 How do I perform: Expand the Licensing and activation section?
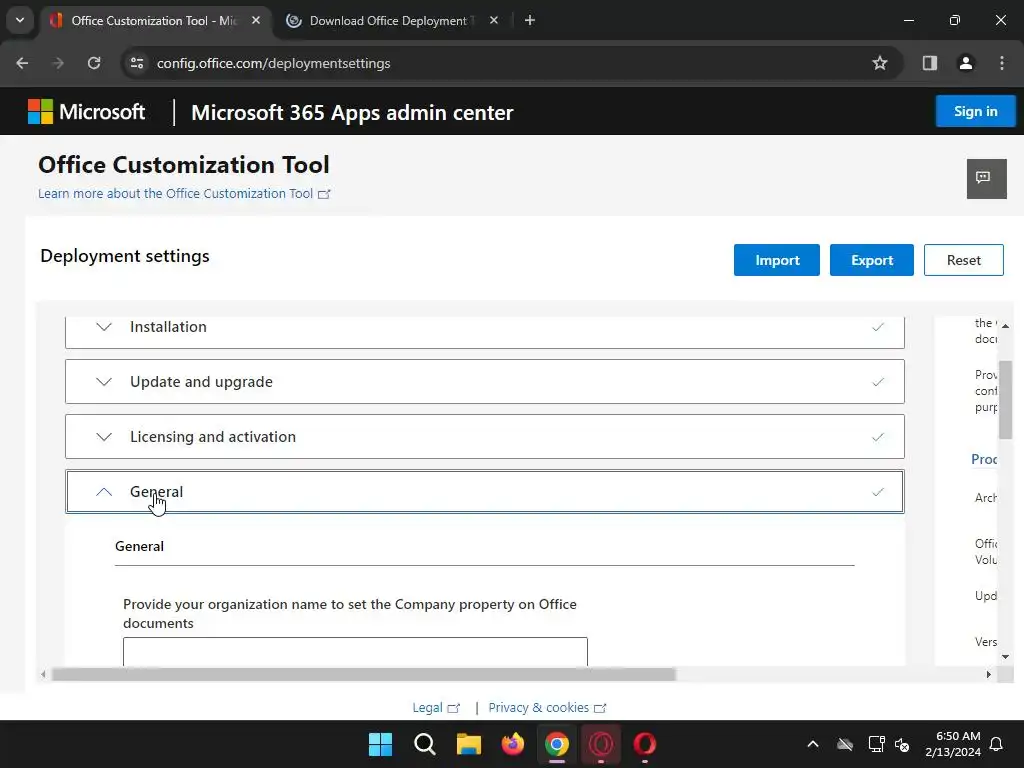(485, 436)
